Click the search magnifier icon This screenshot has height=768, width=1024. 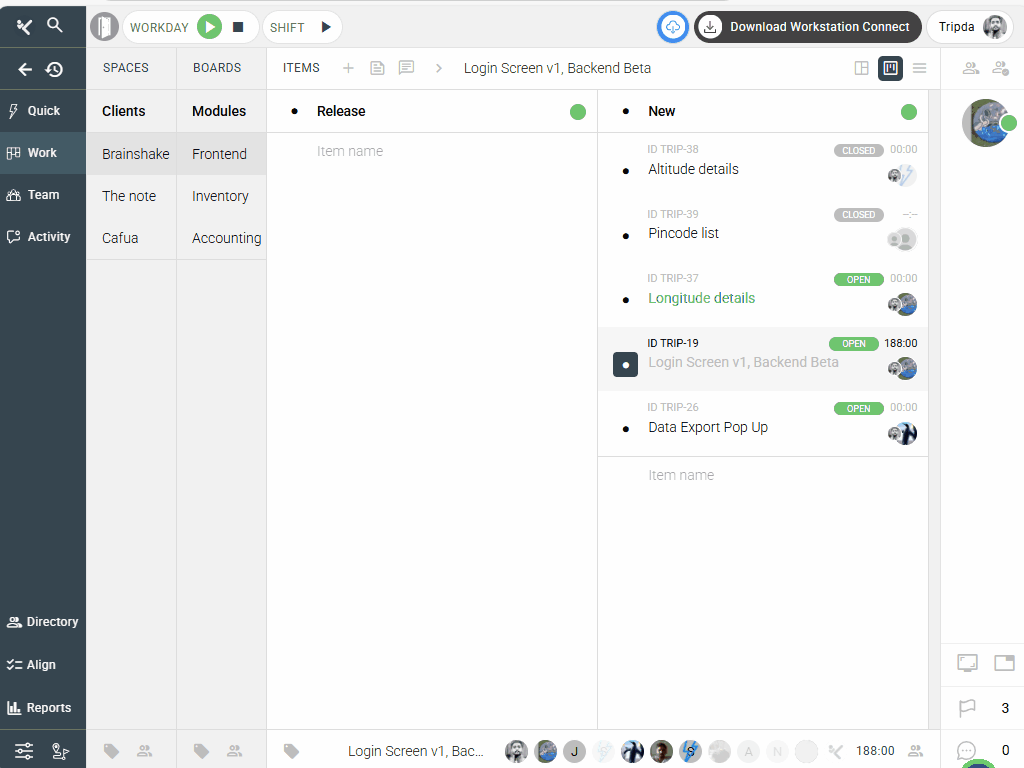click(56, 26)
